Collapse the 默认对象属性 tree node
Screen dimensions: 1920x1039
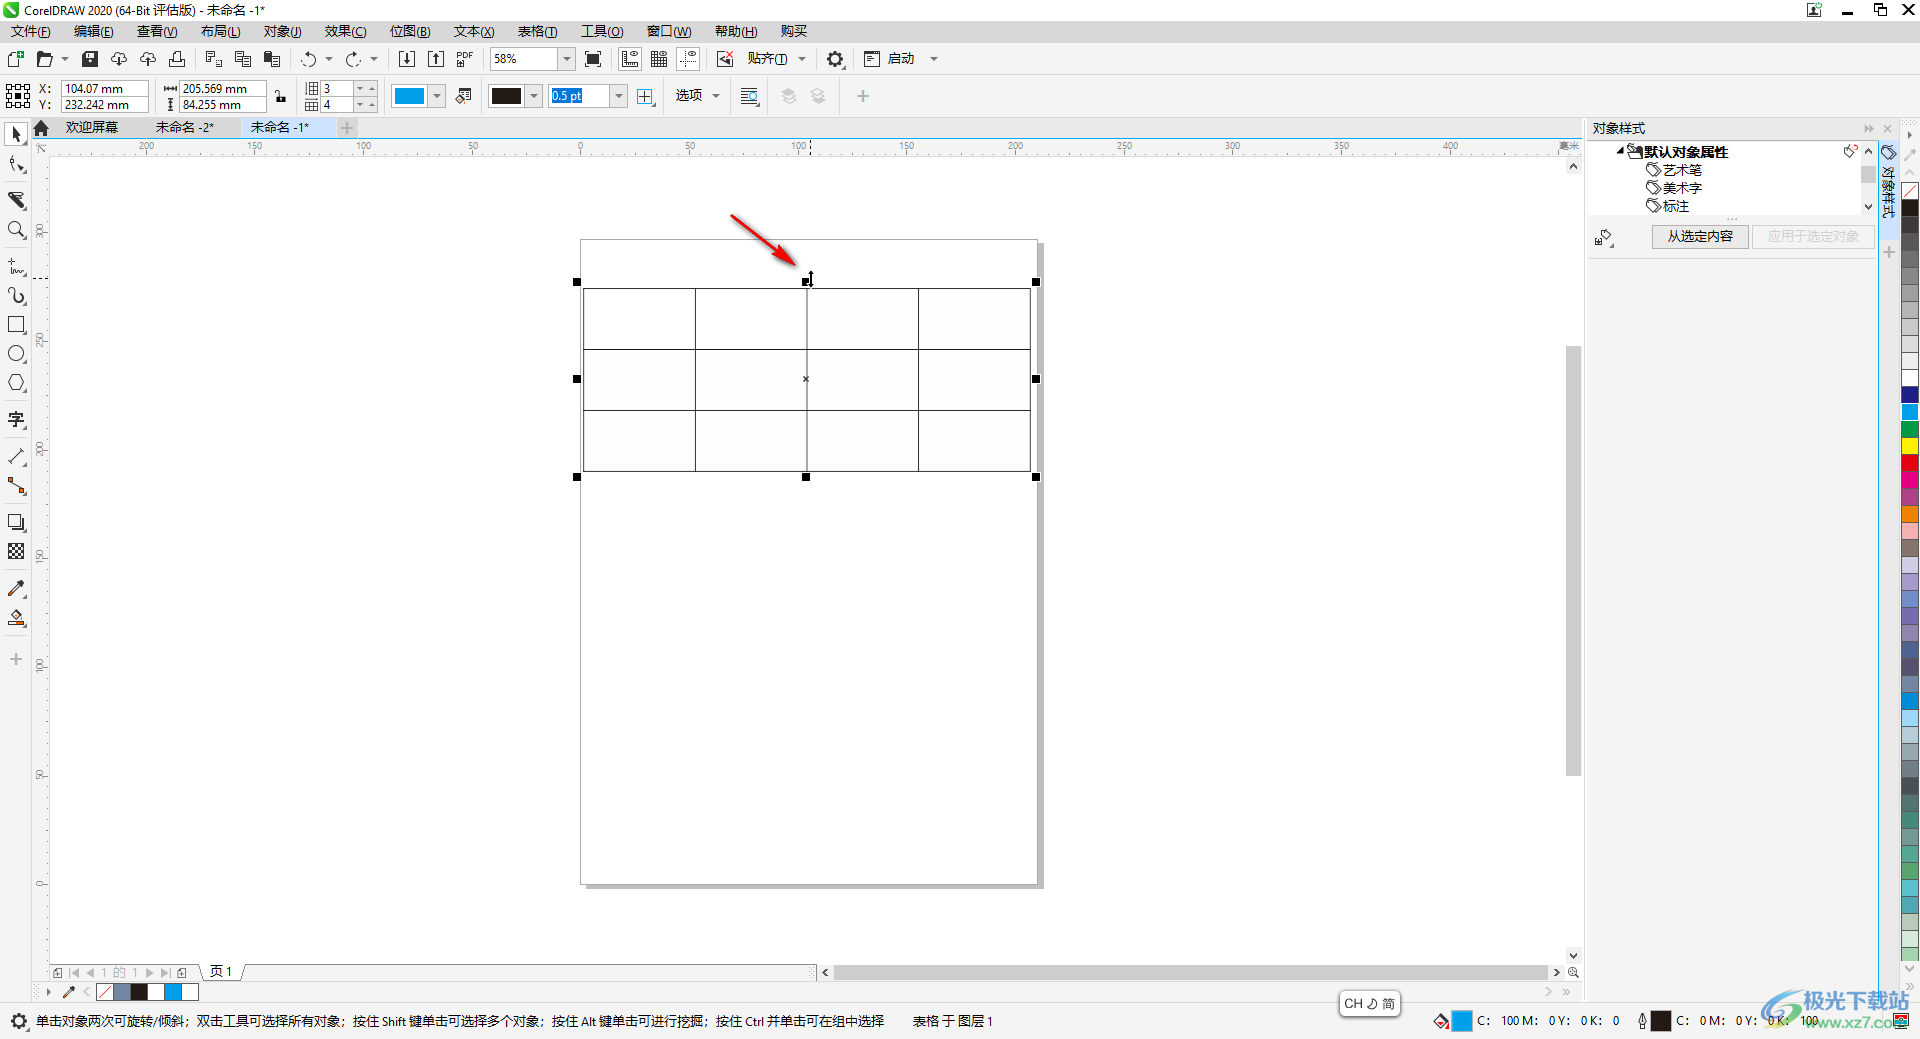click(x=1620, y=151)
